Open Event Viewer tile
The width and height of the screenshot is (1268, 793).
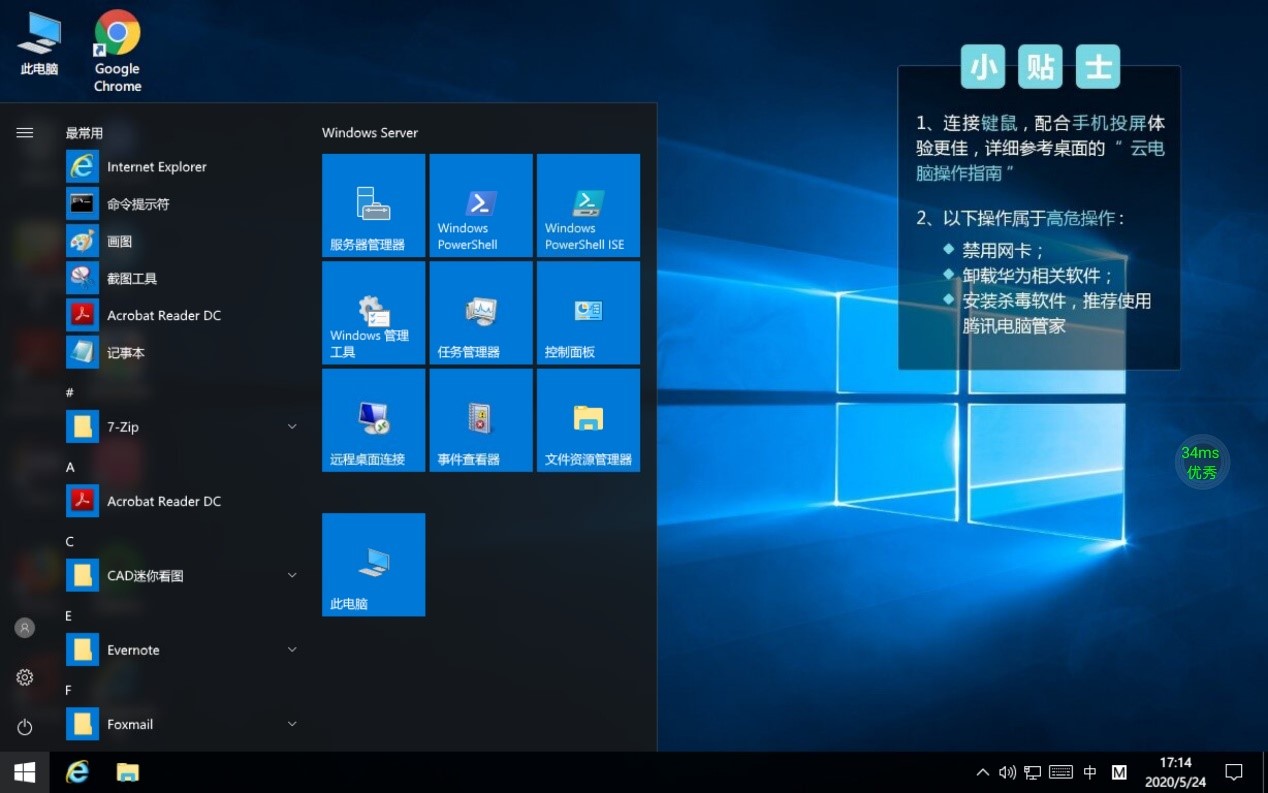click(480, 419)
